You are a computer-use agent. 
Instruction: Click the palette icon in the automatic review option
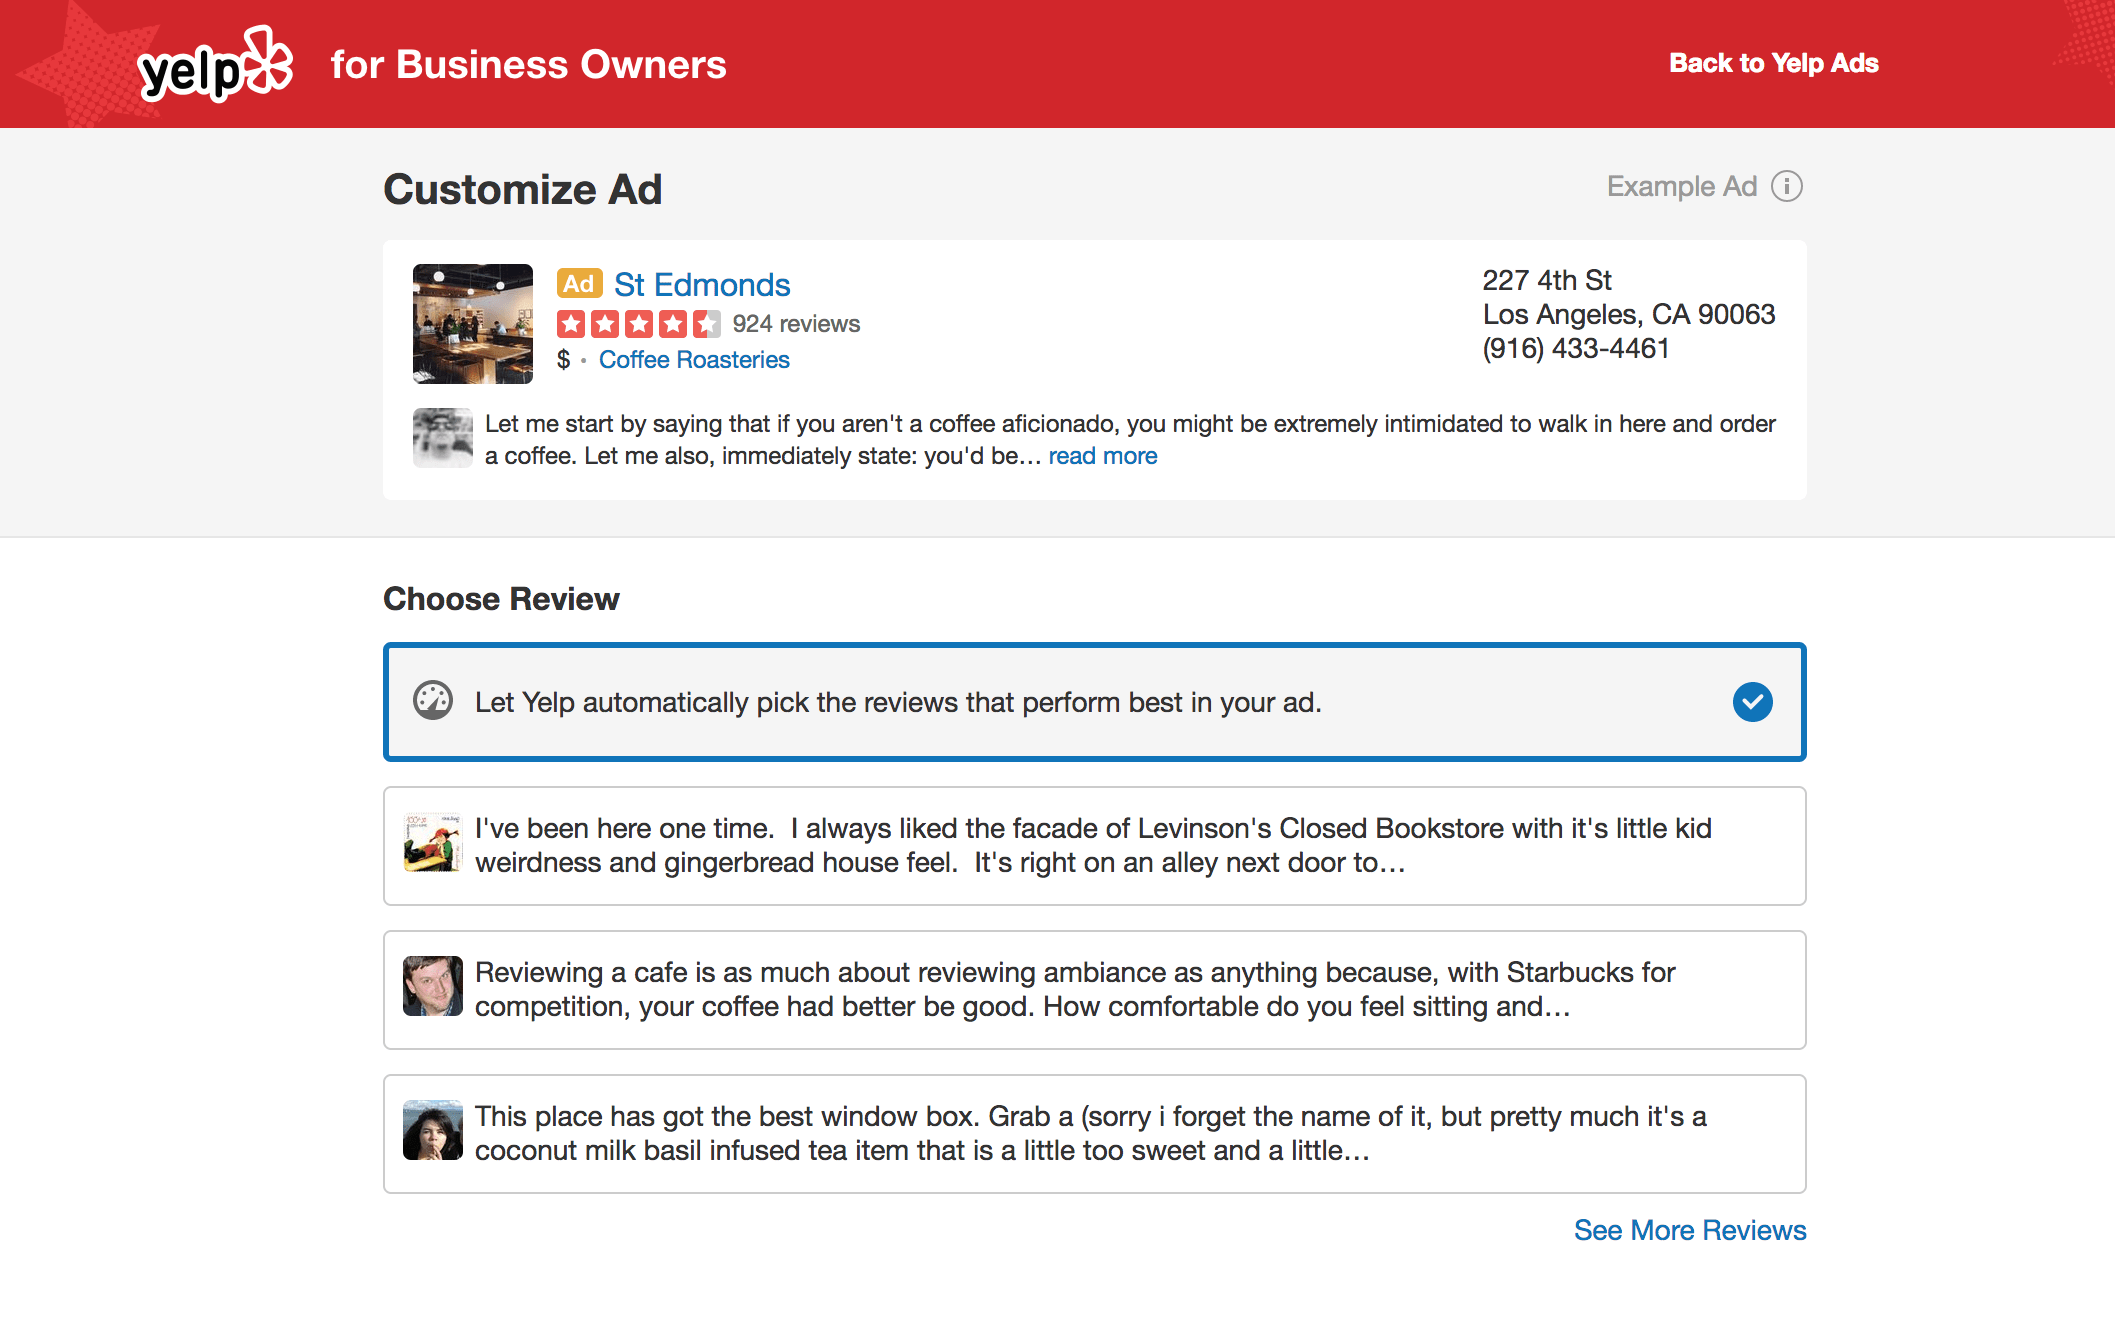(x=432, y=702)
